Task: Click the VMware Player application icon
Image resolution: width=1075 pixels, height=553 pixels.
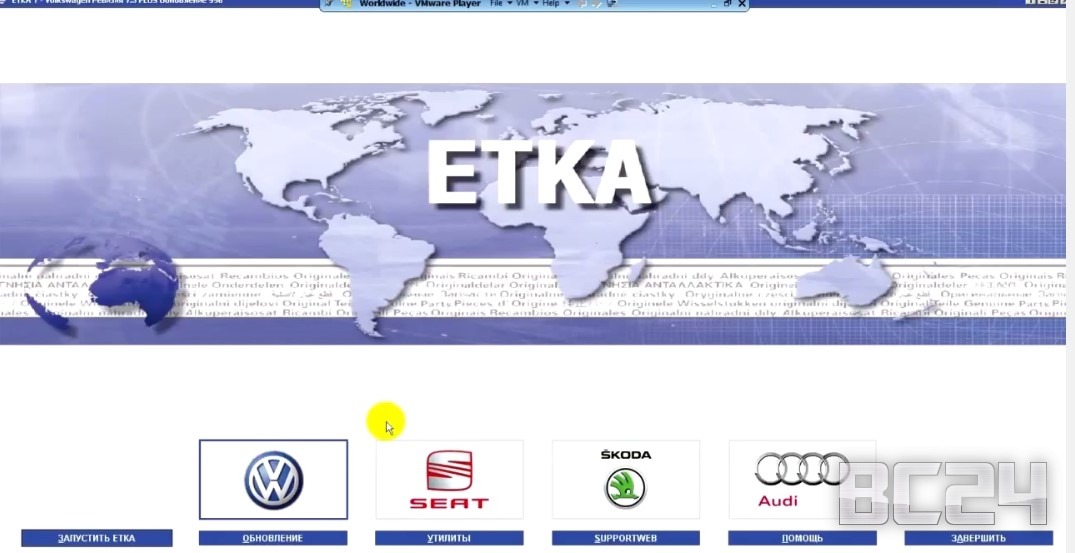Action: pyautogui.click(x=347, y=4)
